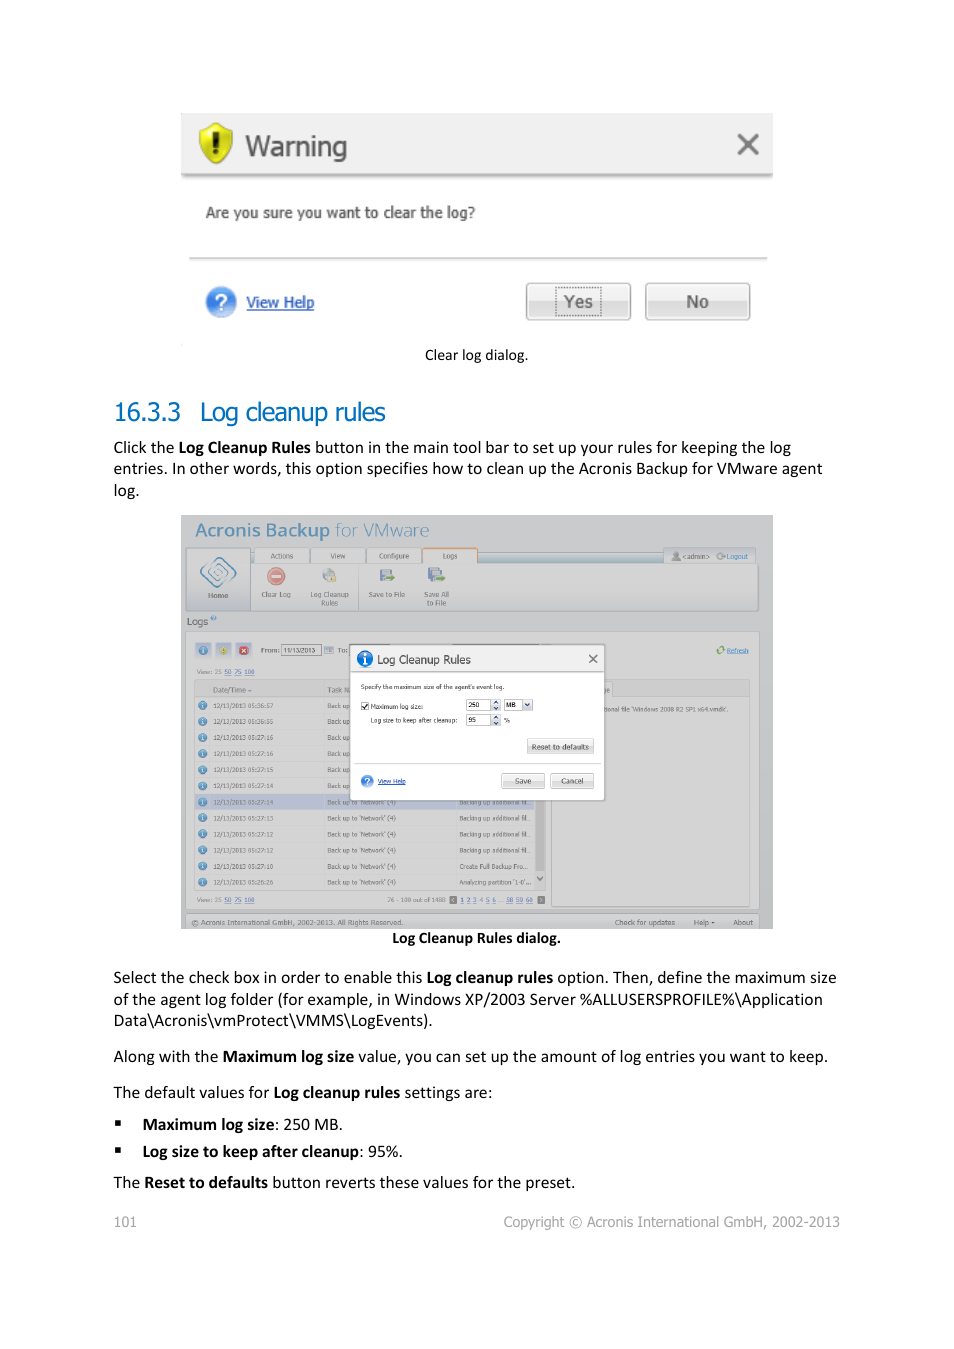Open the calendar picker next to From date
Viewport: 954px width, 1349px height.
tap(328, 650)
